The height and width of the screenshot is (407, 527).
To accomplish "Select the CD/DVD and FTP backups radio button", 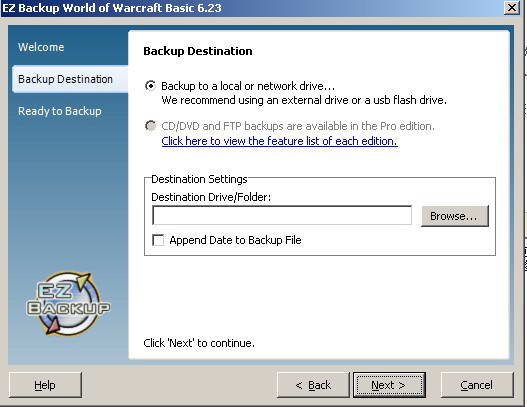I will pyautogui.click(x=150, y=126).
